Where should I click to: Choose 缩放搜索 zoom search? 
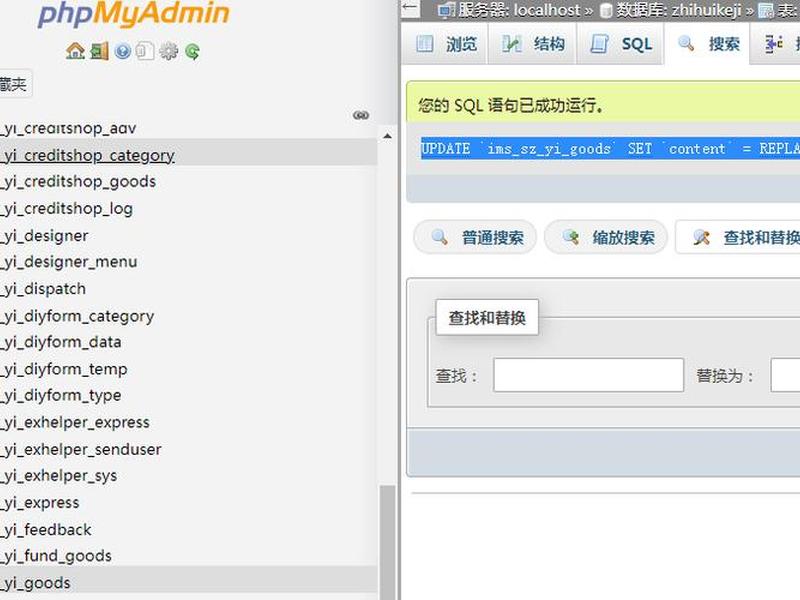click(x=606, y=237)
